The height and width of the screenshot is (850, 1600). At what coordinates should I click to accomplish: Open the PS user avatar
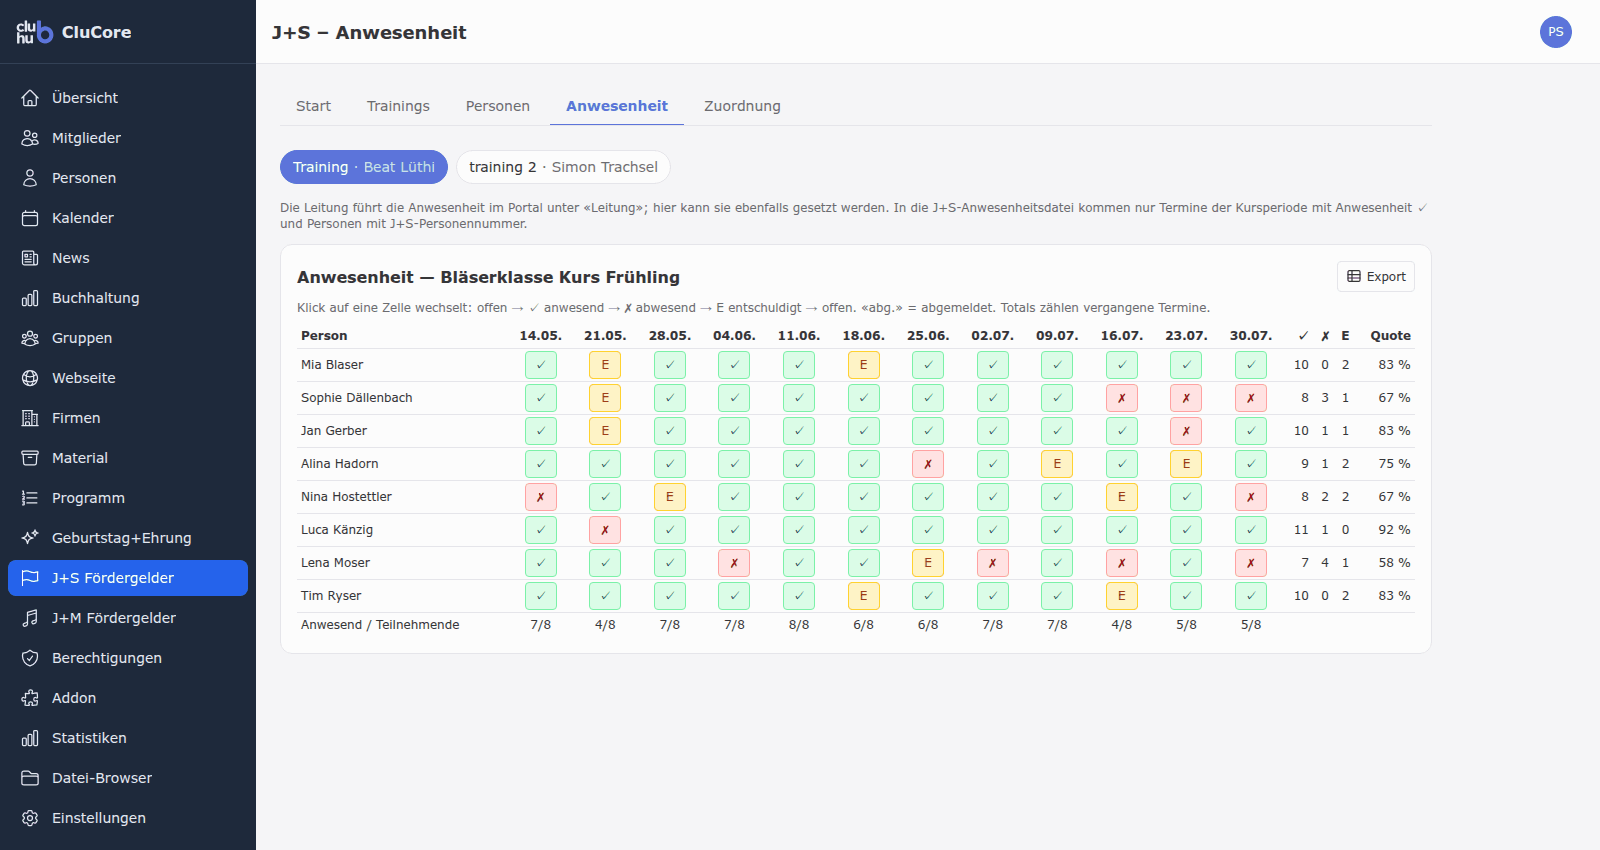click(1556, 32)
